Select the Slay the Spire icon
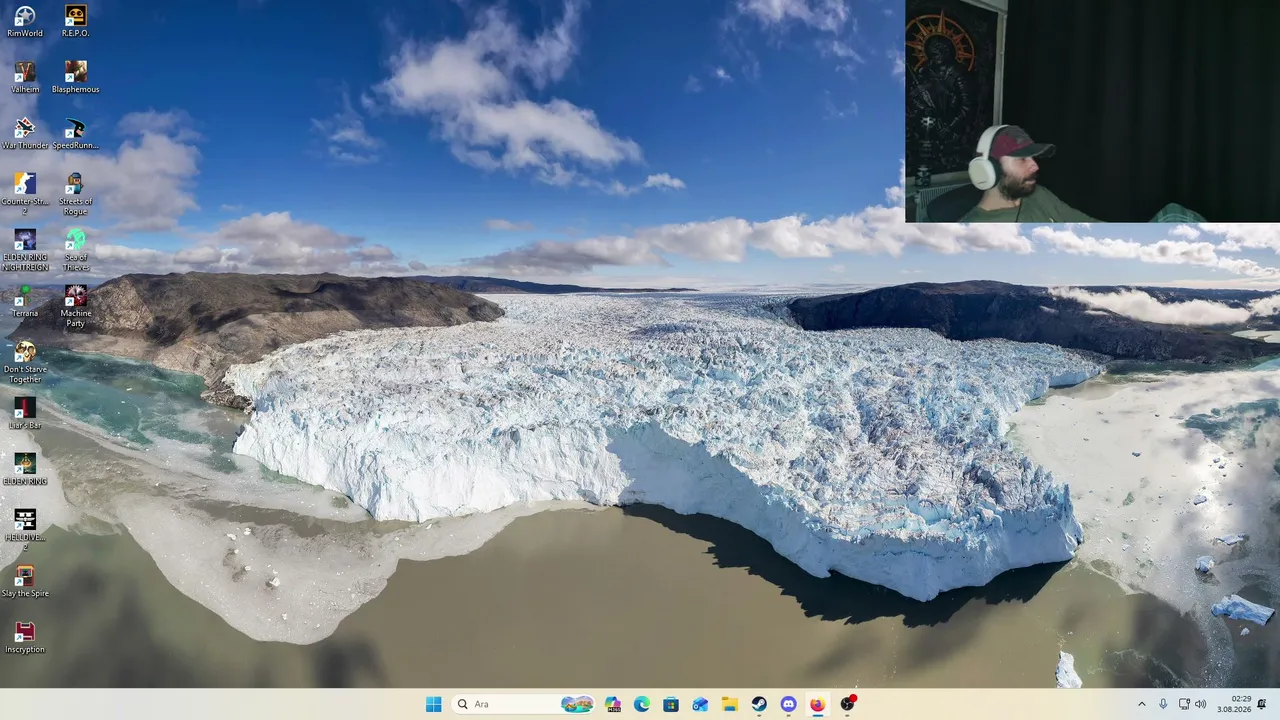Screen dimensions: 1280x720 pyautogui.click(x=25, y=581)
